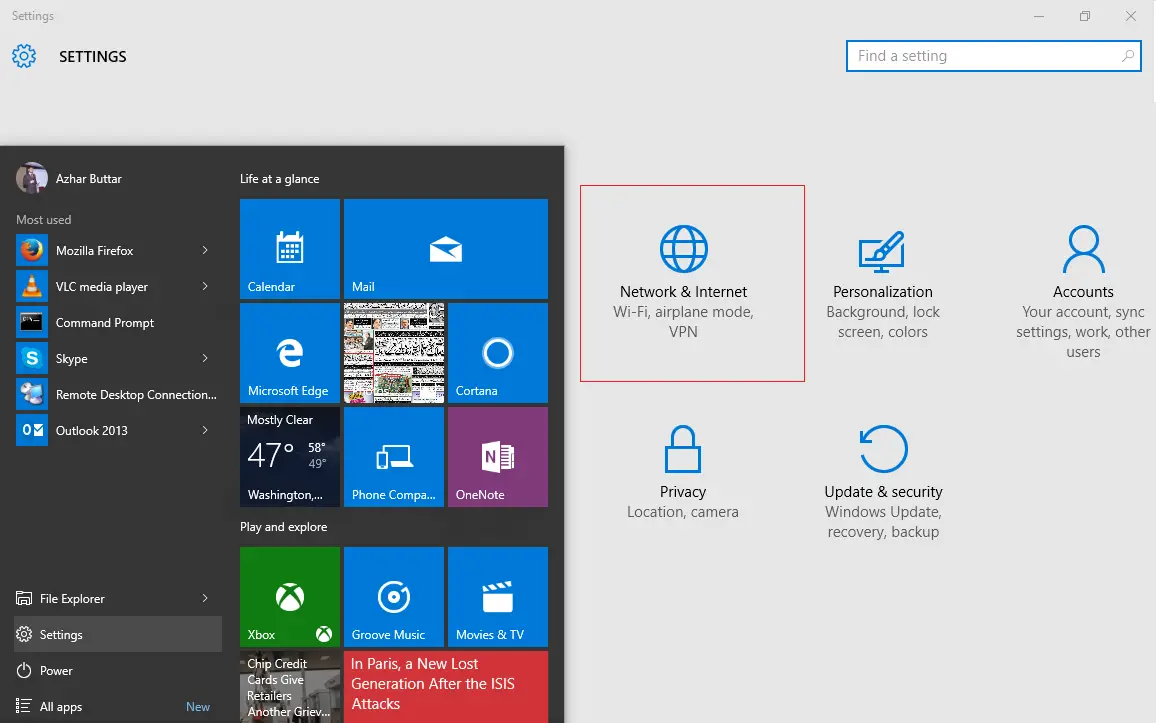Click the Outlook 2013 icon

32,430
